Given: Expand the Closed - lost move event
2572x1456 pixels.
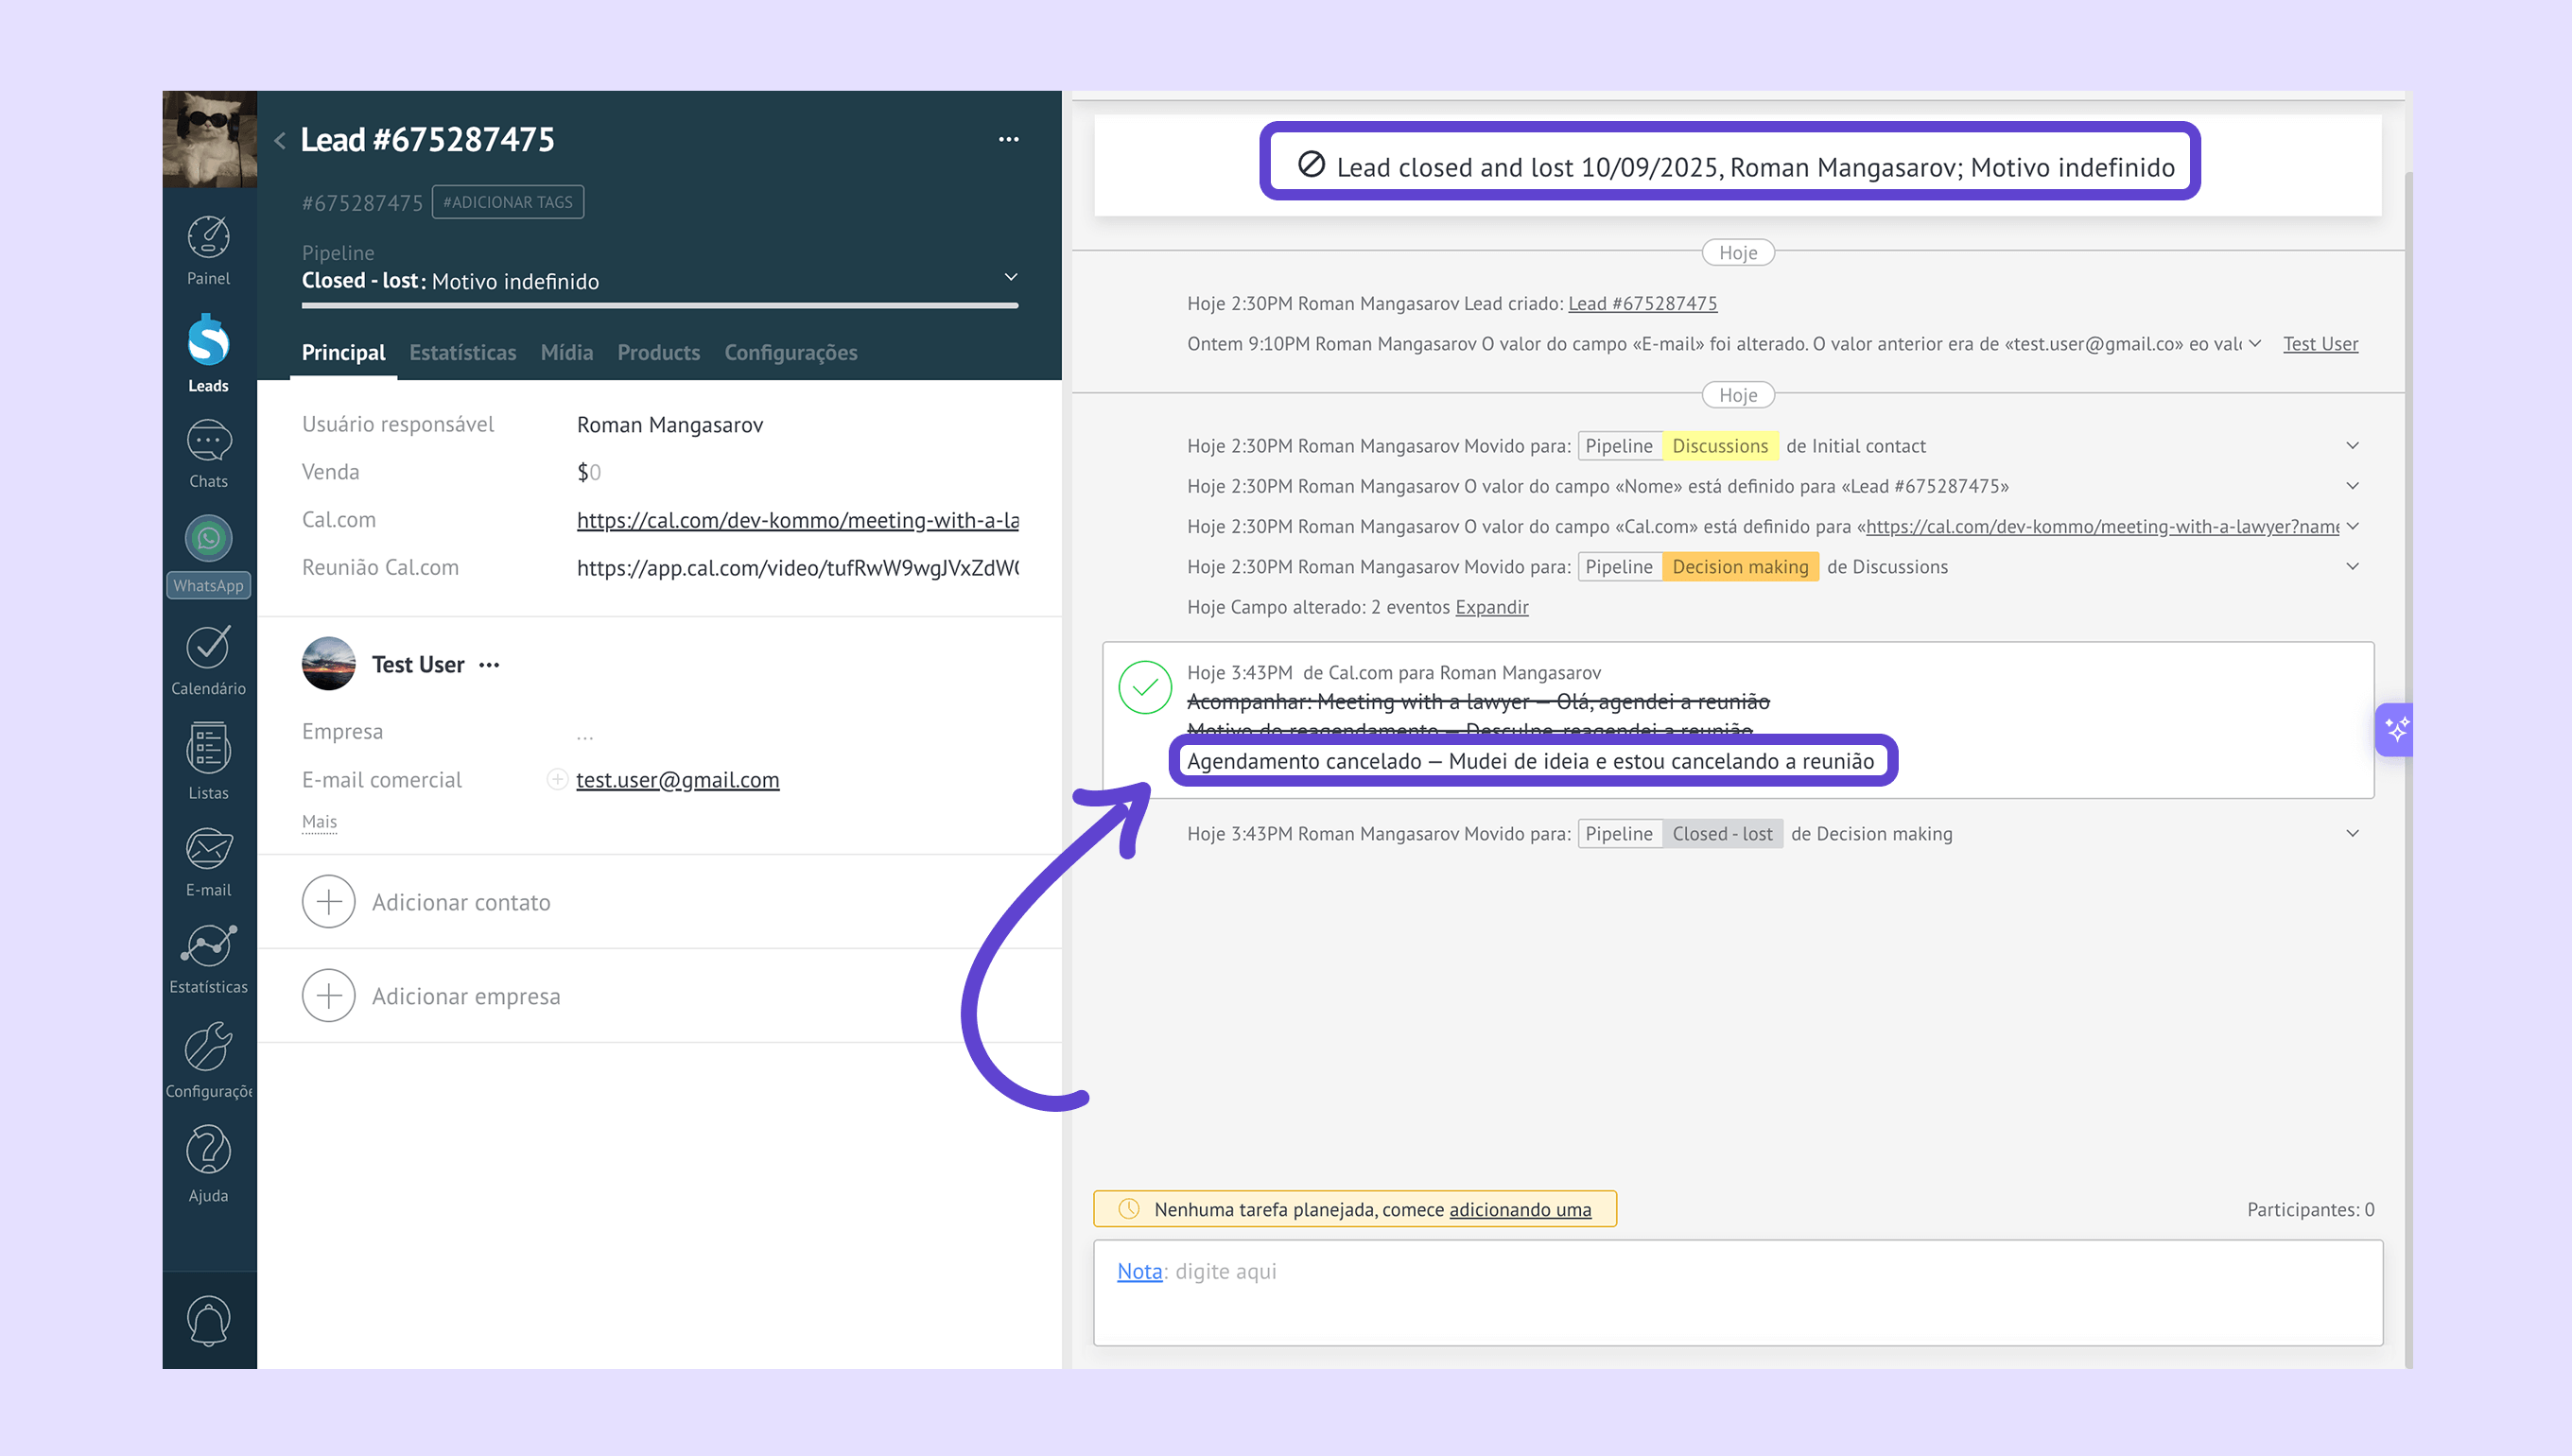Looking at the screenshot, I should pos(2352,833).
